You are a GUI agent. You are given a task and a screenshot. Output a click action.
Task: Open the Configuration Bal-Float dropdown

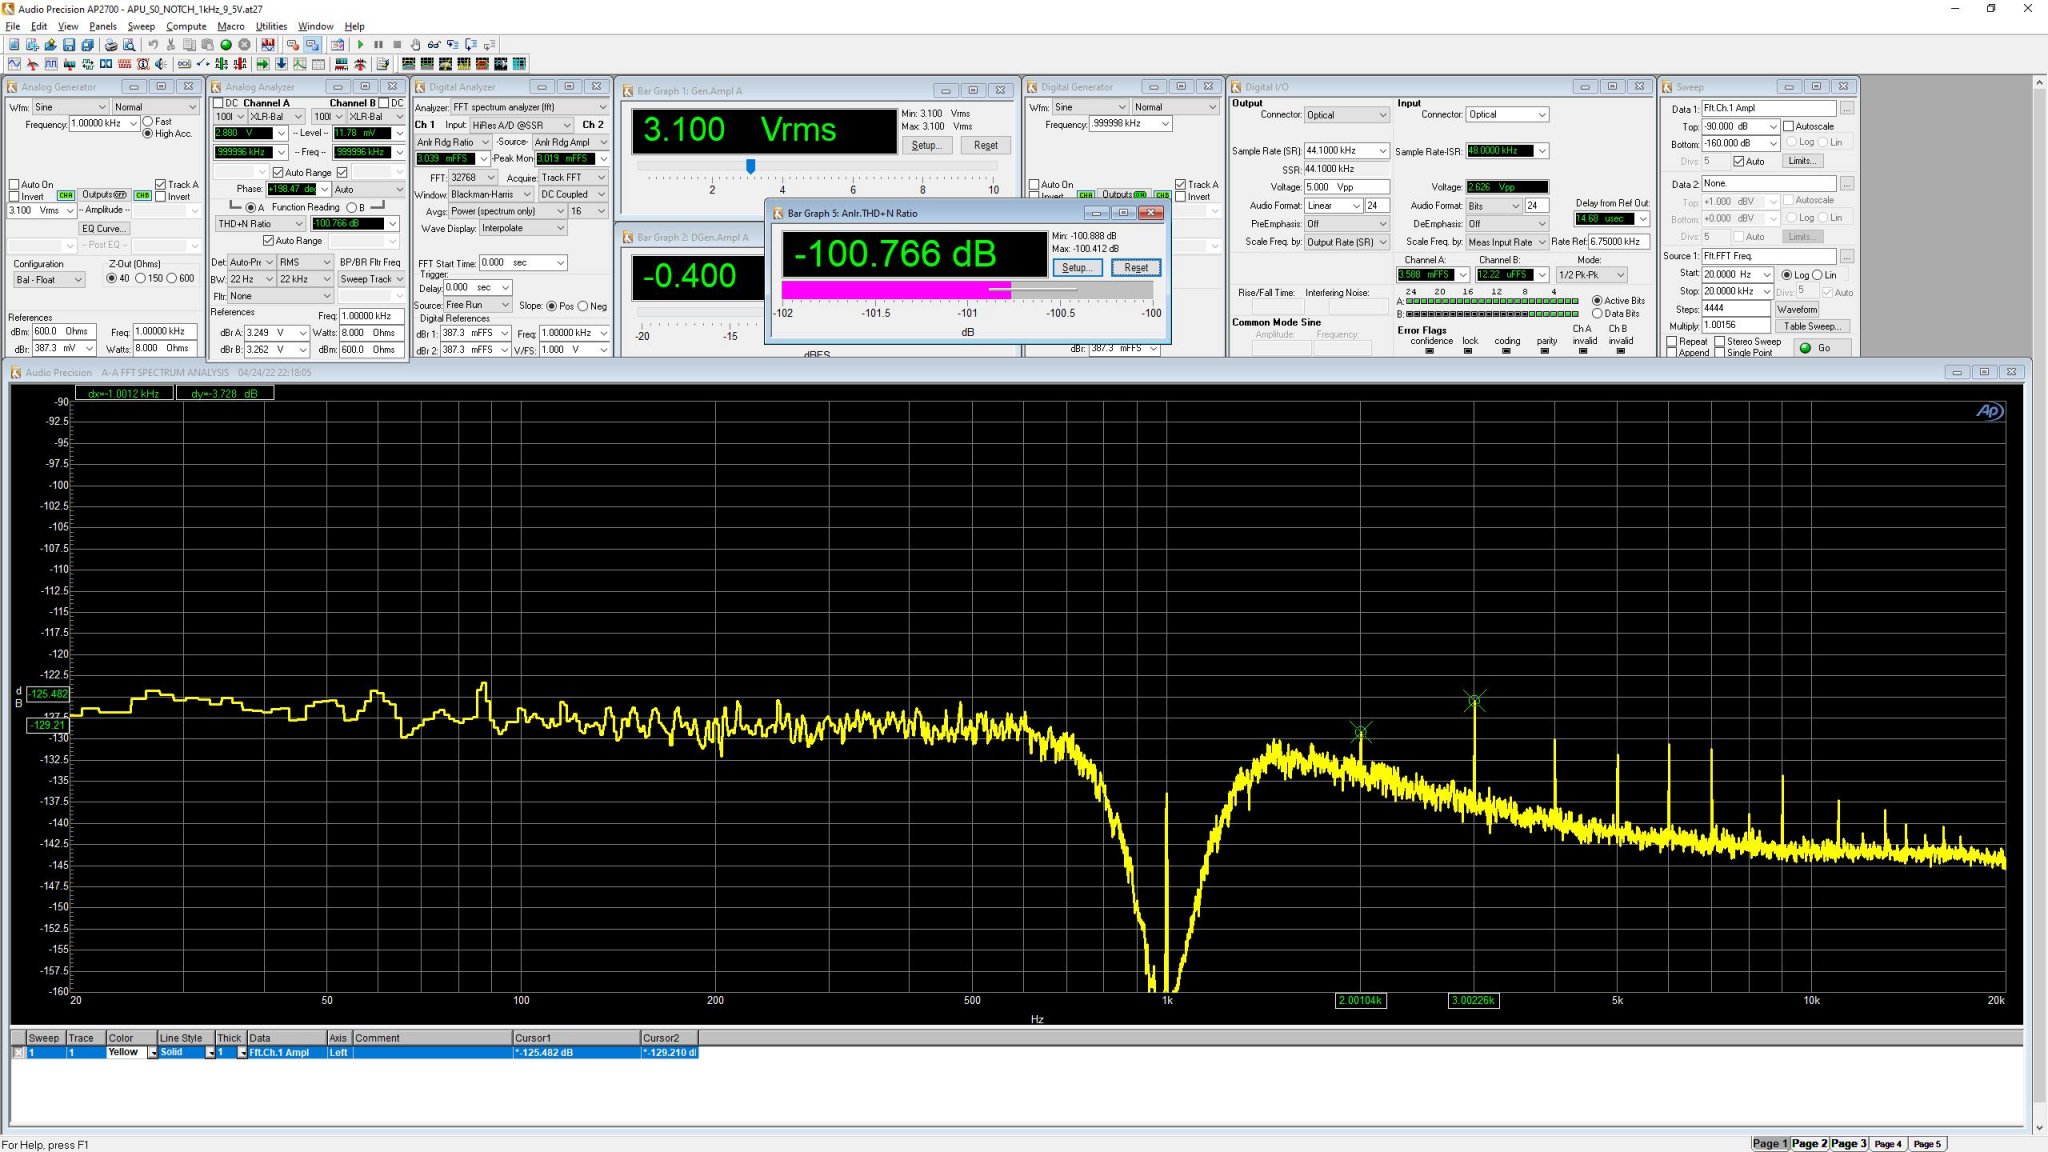coord(49,280)
